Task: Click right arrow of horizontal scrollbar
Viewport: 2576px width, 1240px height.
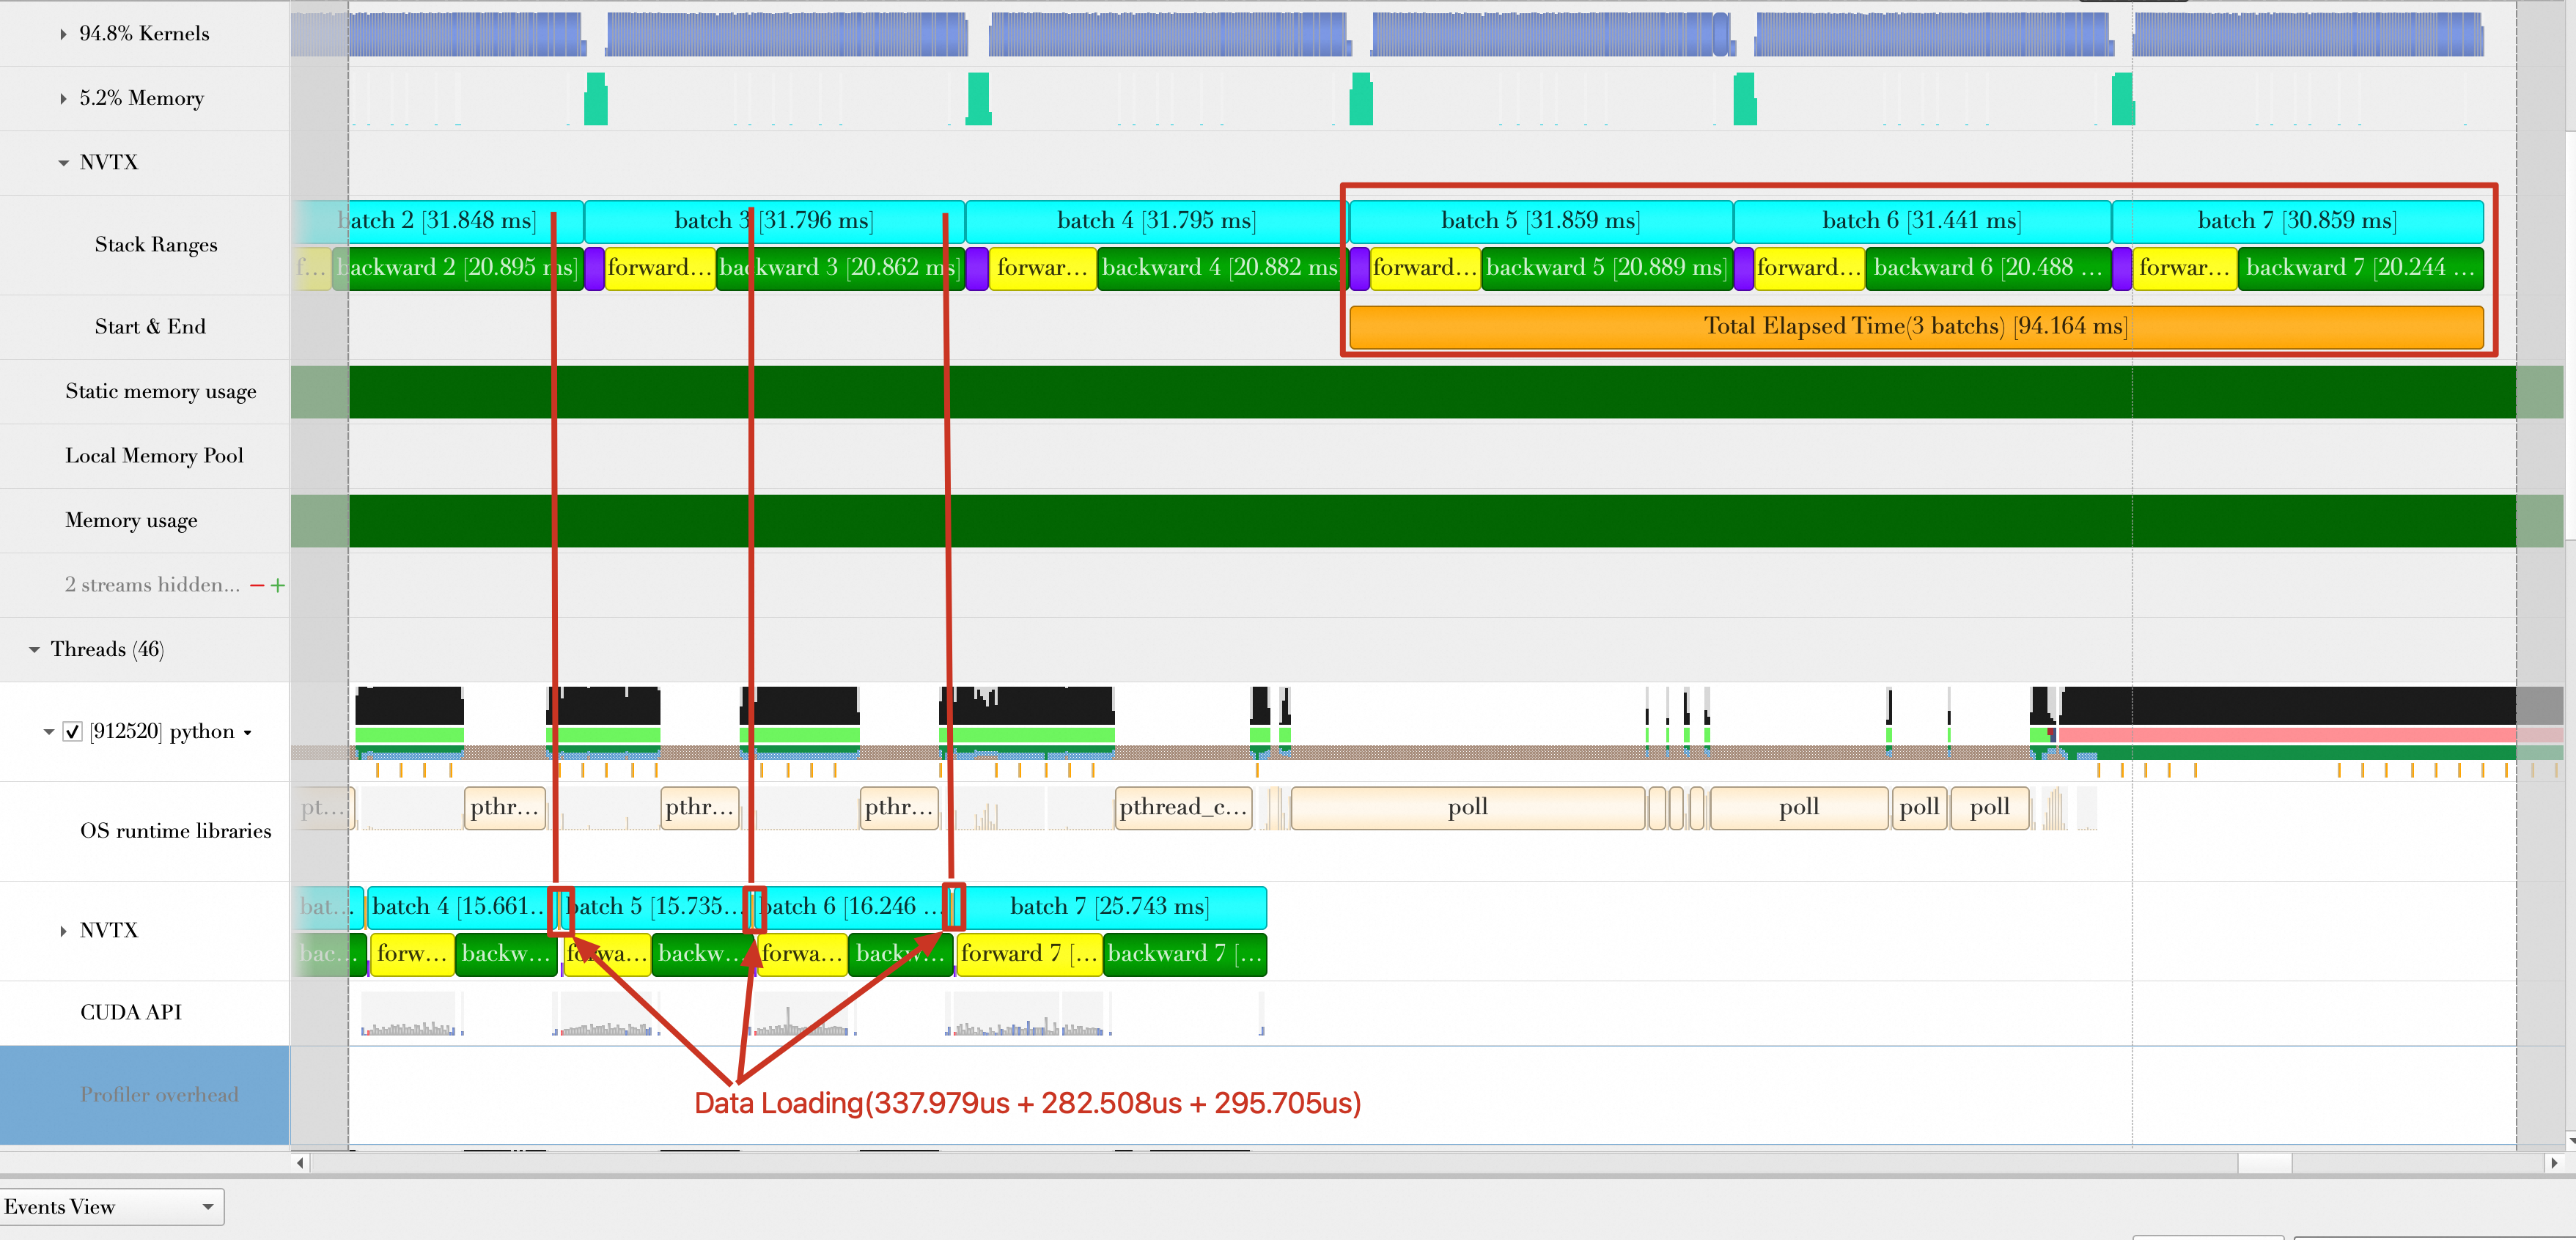Action: pyautogui.click(x=2553, y=1163)
